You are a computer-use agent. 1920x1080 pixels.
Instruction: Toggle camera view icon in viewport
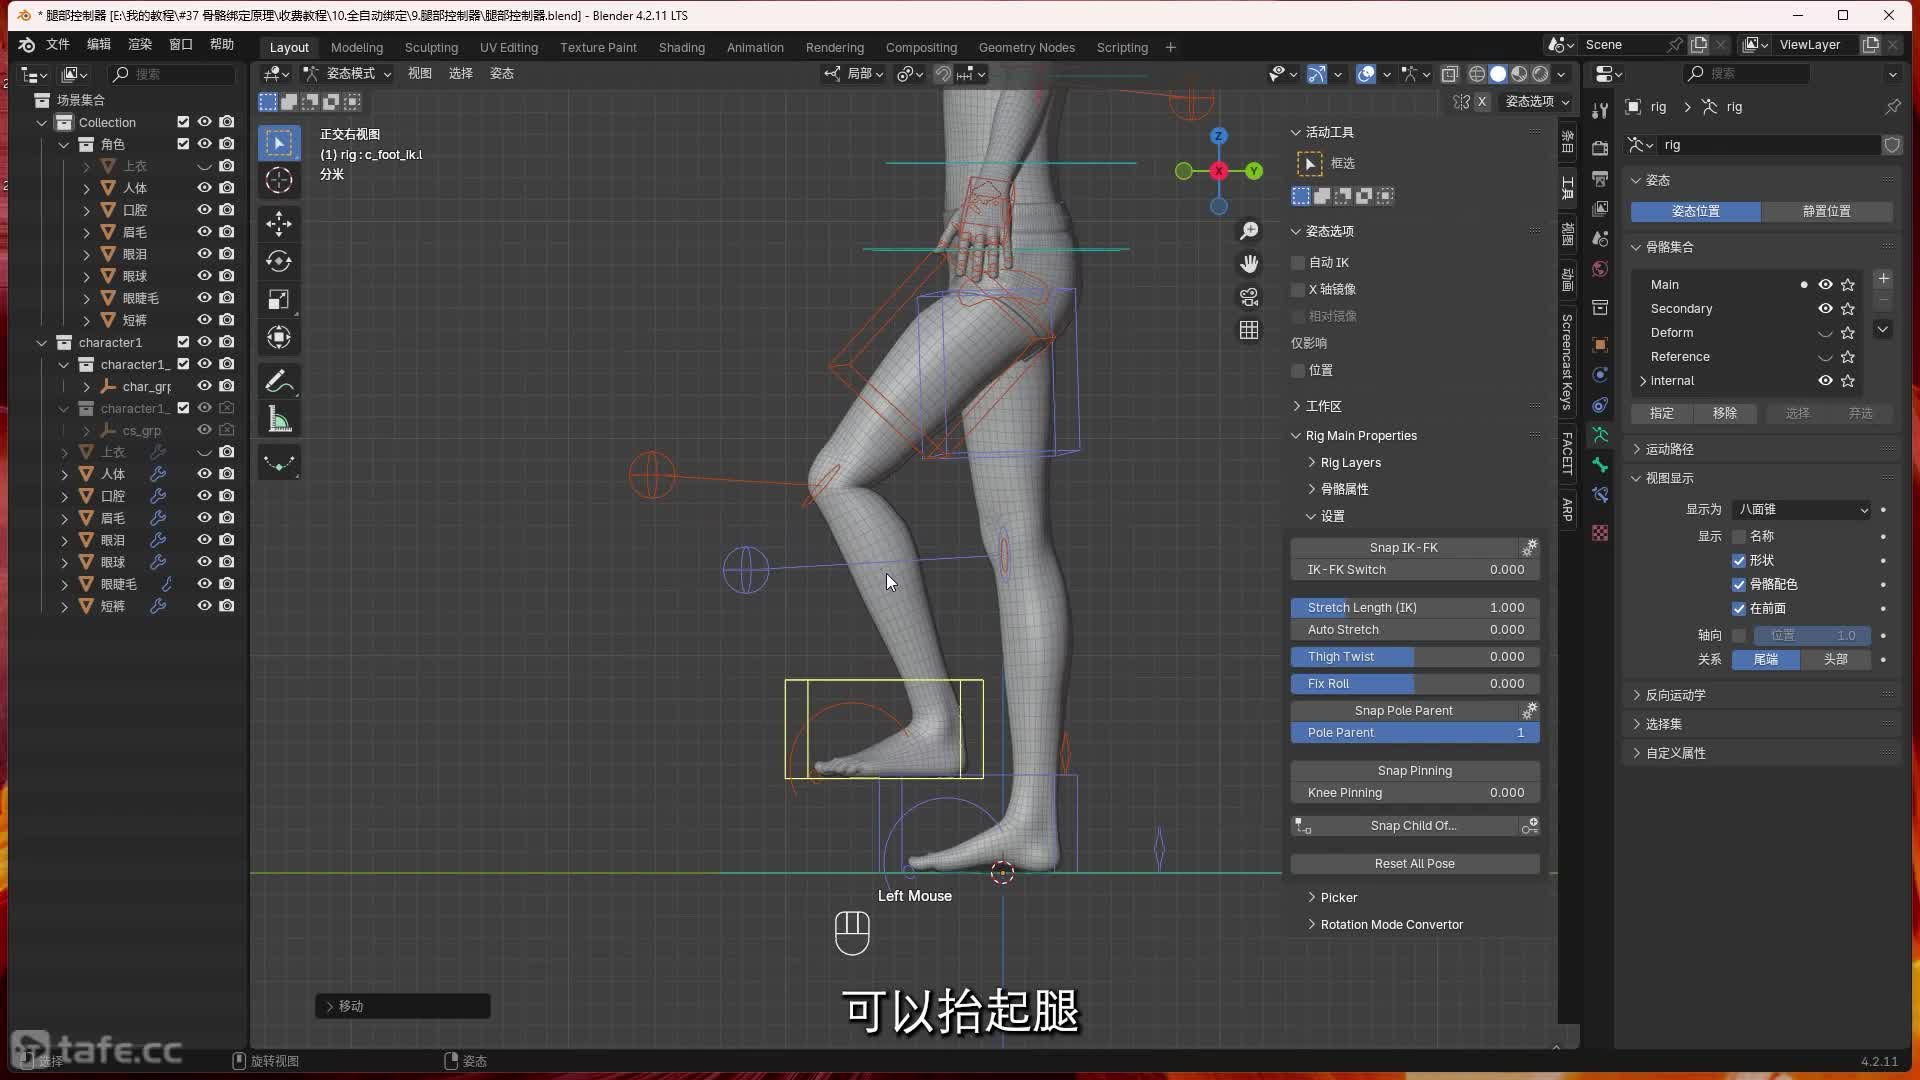[1249, 297]
